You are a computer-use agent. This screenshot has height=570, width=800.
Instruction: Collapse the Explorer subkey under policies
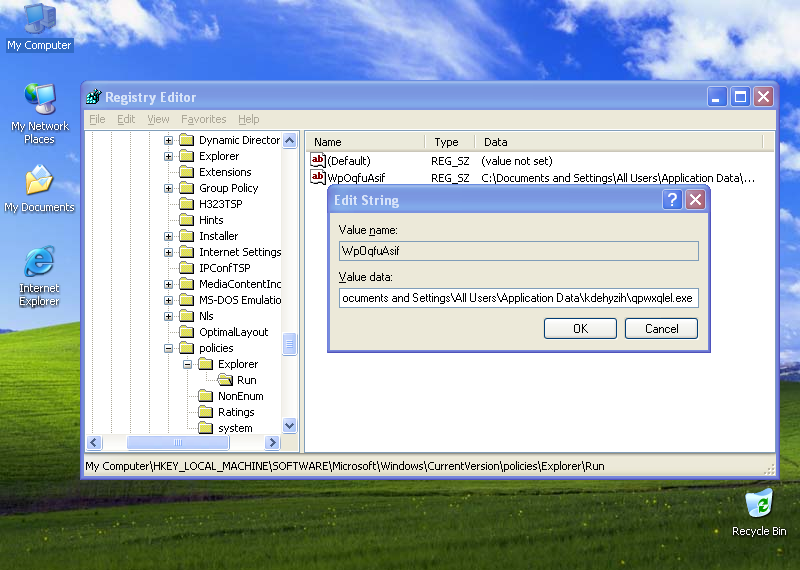coord(188,364)
